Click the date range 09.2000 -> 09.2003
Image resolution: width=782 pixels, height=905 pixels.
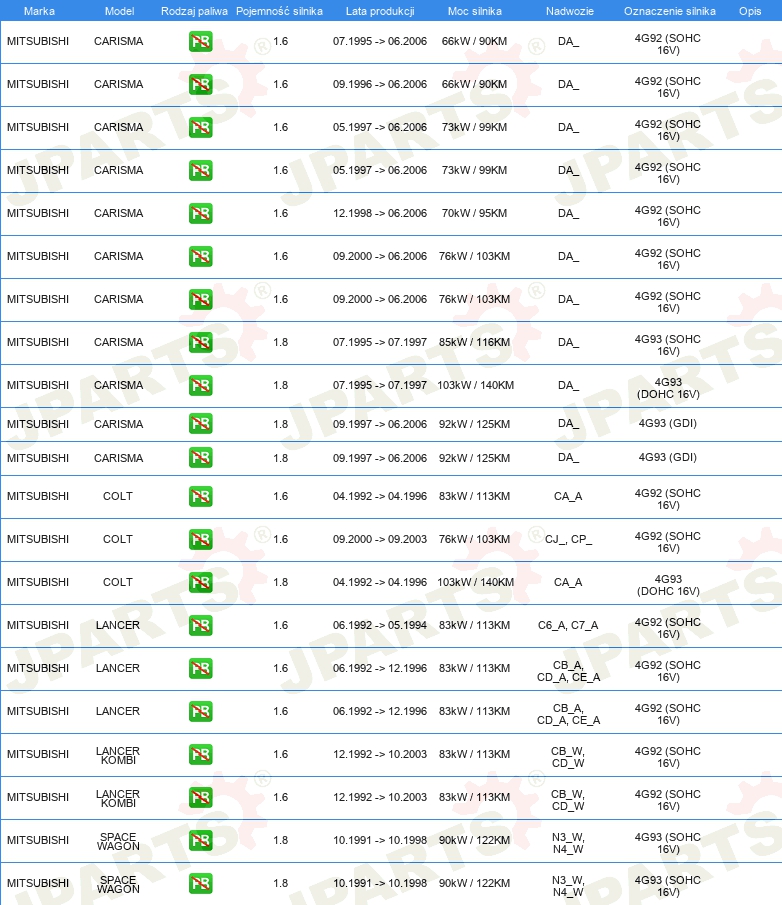(x=380, y=539)
